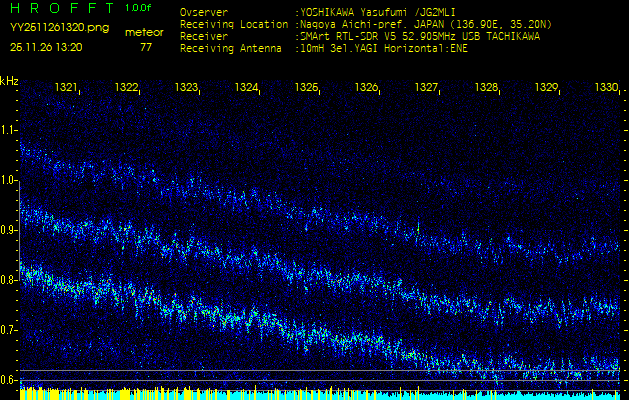Click the yellow signal-level bar strip
The height and width of the screenshot is (400, 629).
[x=314, y=394]
